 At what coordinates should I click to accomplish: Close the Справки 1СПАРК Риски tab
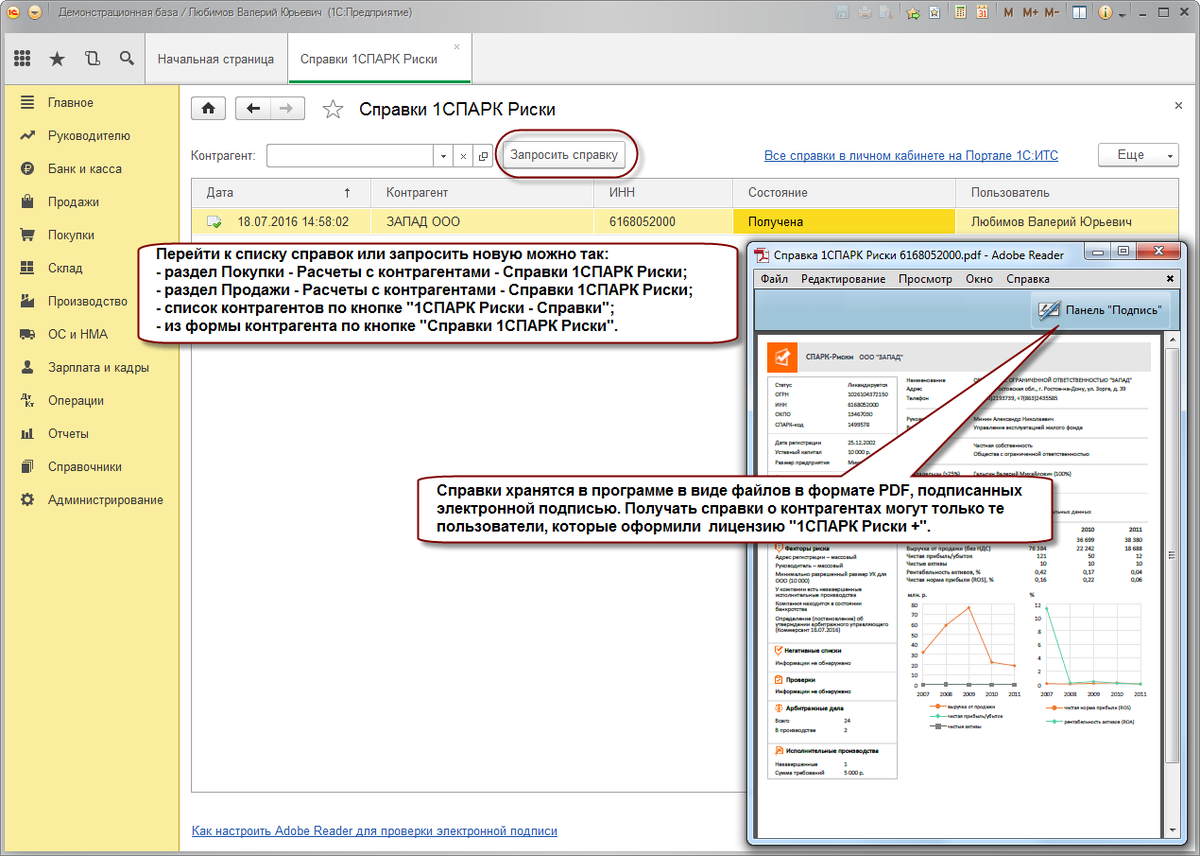click(457, 47)
